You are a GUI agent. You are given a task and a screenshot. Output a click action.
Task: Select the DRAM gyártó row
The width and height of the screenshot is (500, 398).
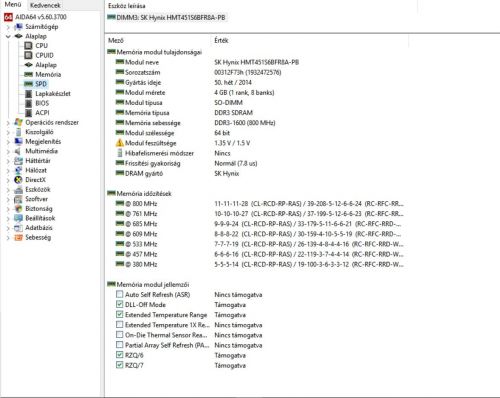pyautogui.click(x=177, y=173)
